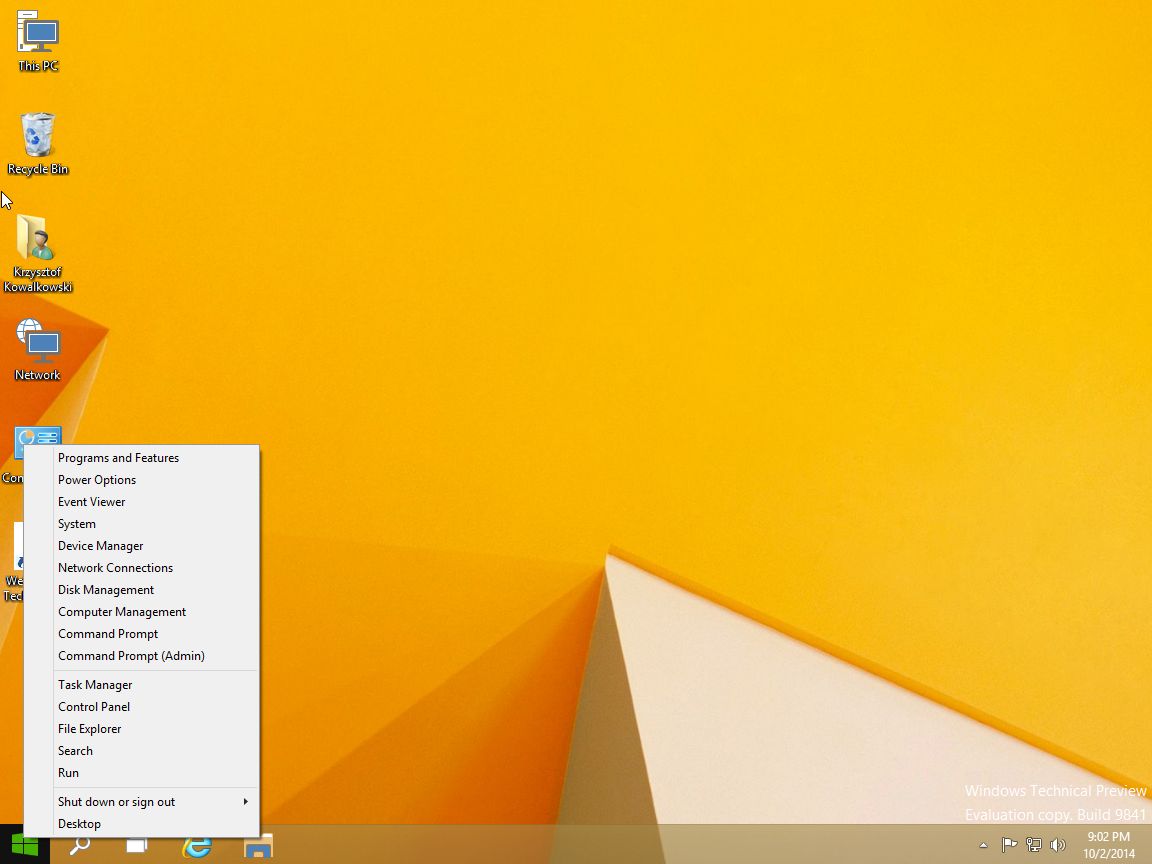This screenshot has width=1152, height=864.
Task: Show hidden tray icons arrow
Action: (x=983, y=846)
